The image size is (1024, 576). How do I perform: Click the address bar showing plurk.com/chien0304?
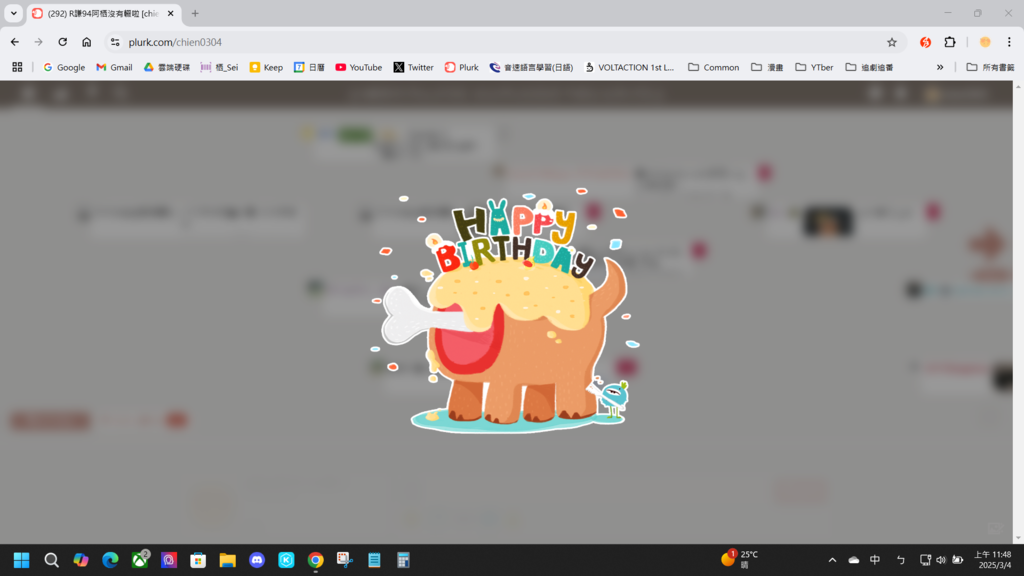(503, 42)
